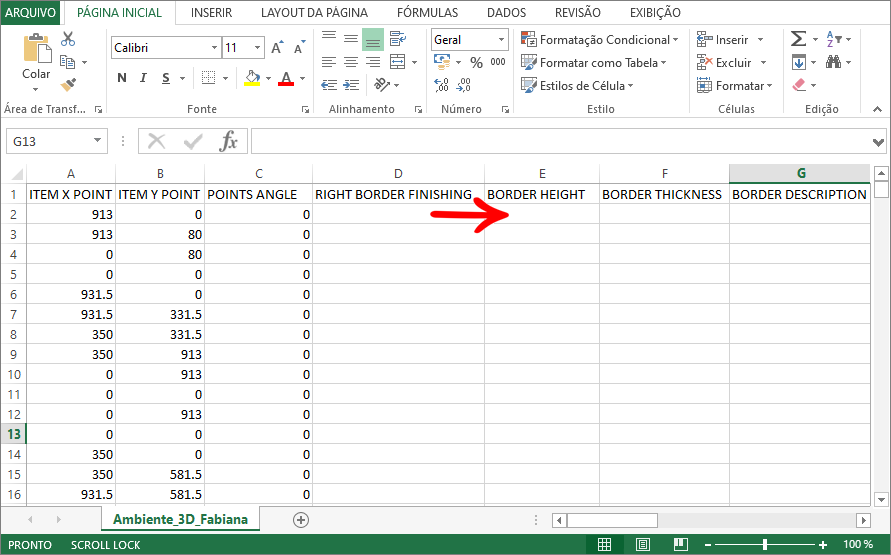Click the wrap text icon
This screenshot has height=555, width=891.
click(398, 39)
